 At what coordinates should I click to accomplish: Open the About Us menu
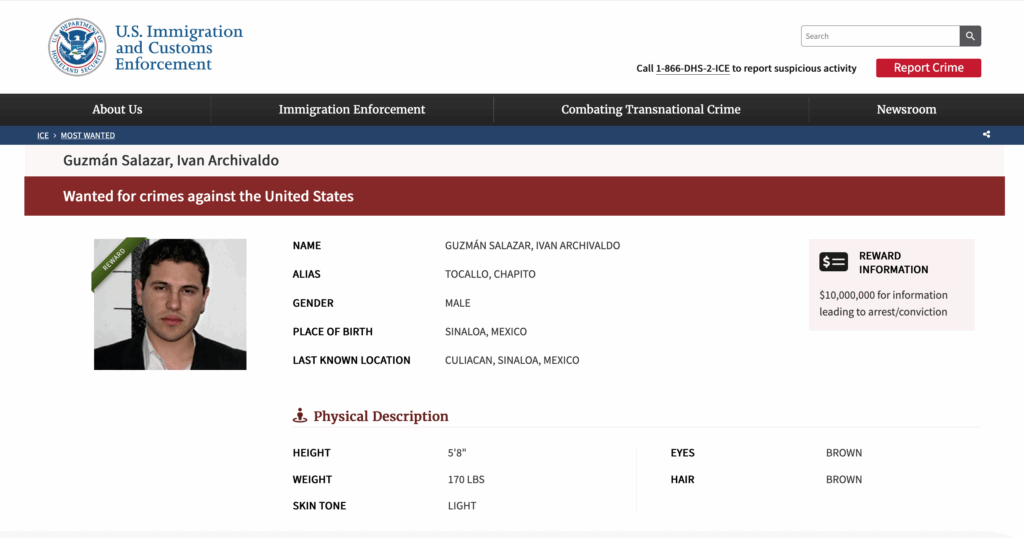pos(117,109)
